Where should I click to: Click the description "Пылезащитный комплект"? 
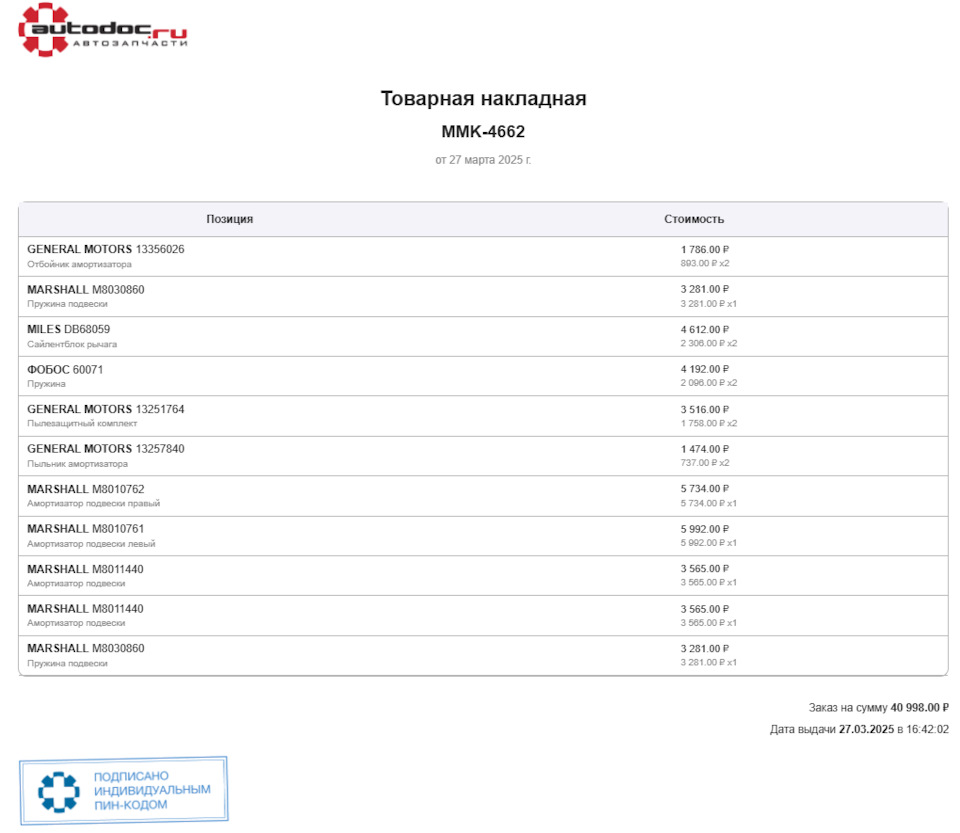(82, 424)
